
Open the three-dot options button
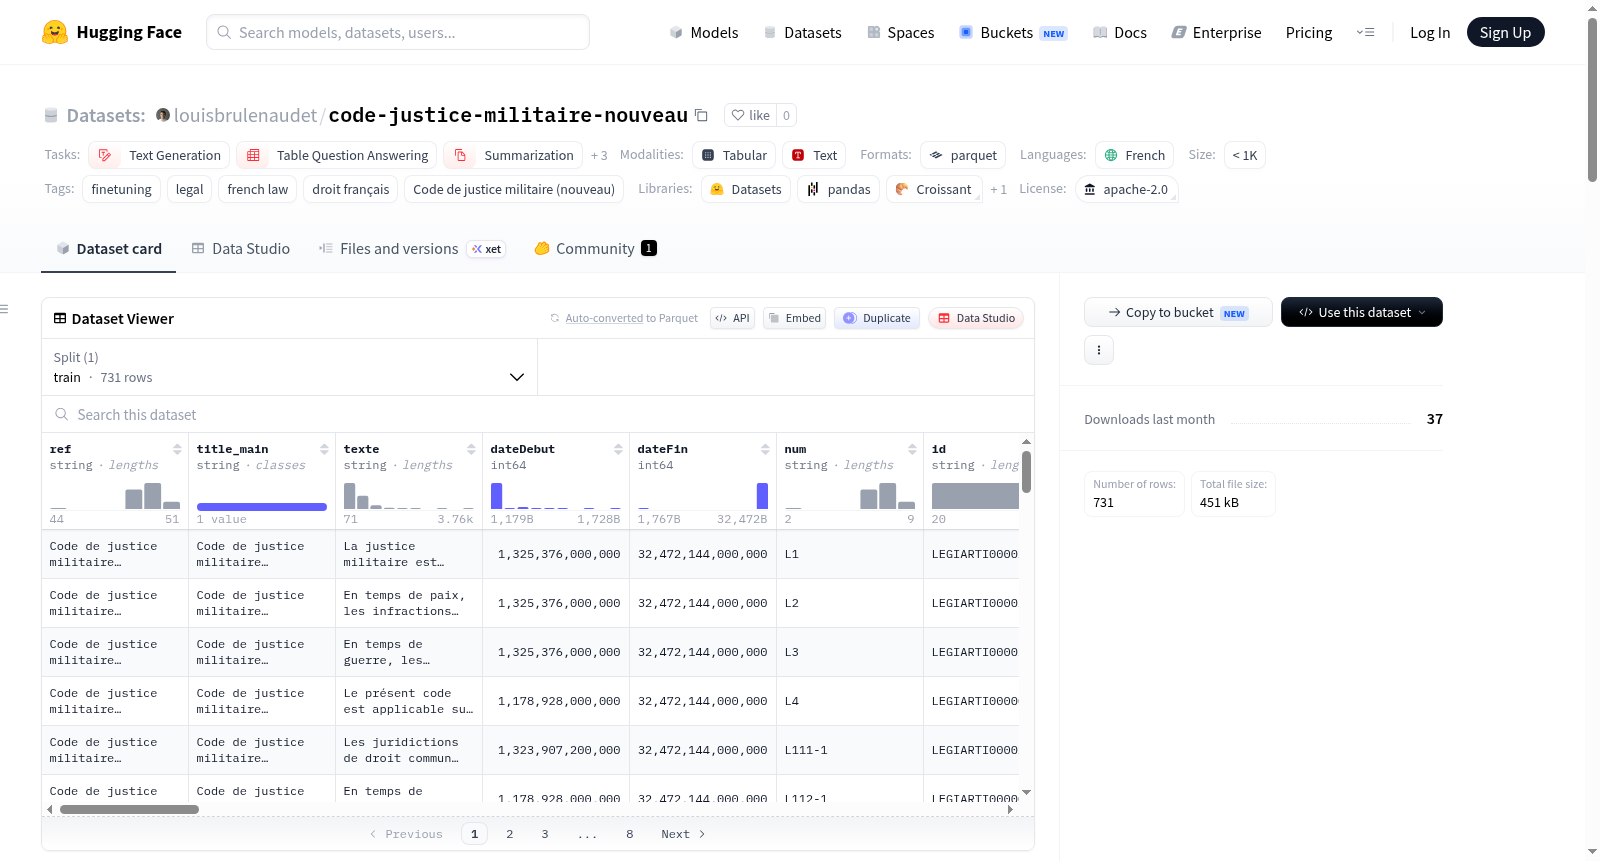[x=1099, y=350]
